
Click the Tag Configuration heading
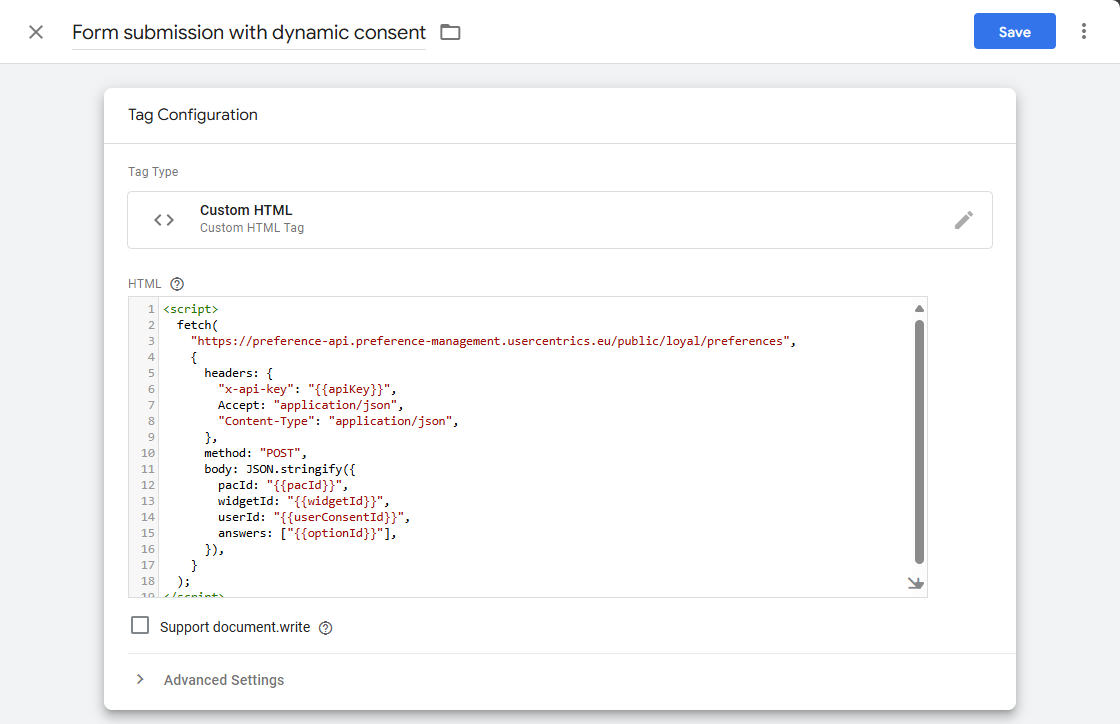coord(193,115)
